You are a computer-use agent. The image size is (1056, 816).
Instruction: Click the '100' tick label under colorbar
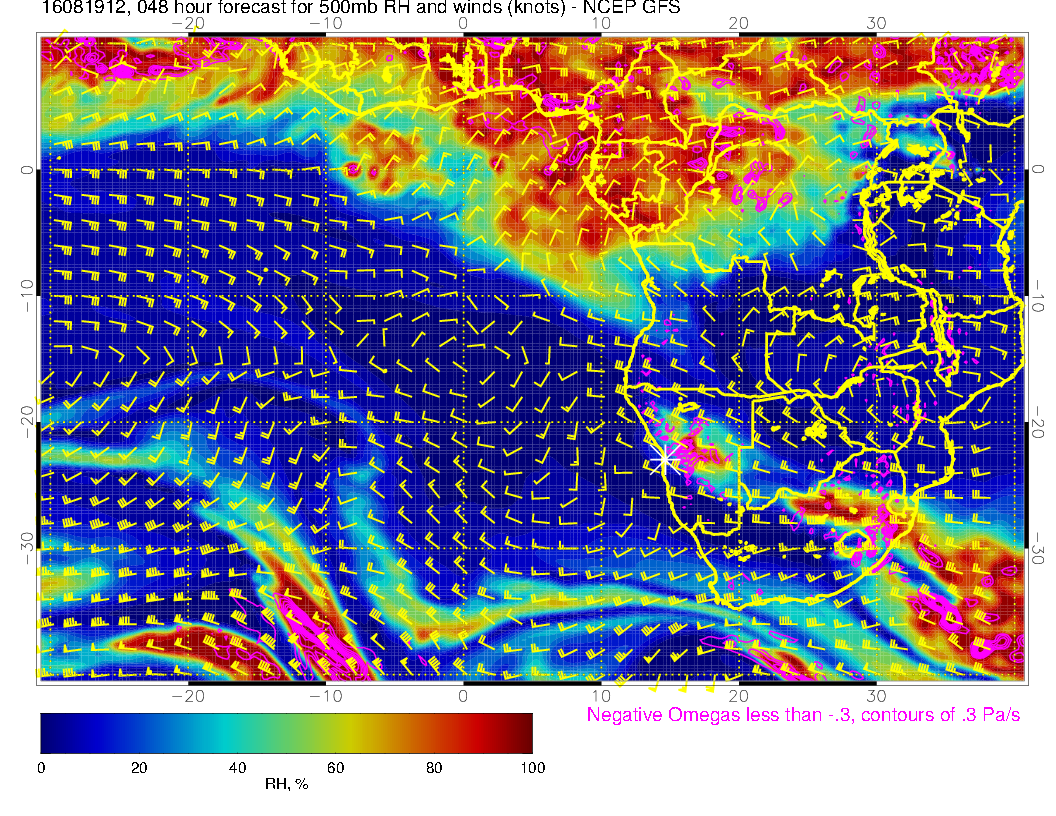[532, 767]
